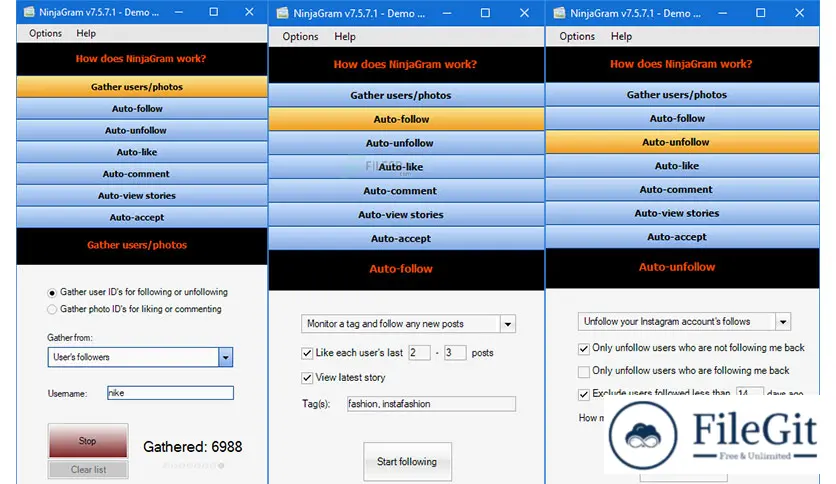
Task: Maximize the right NinjaGram window
Action: 760,13
